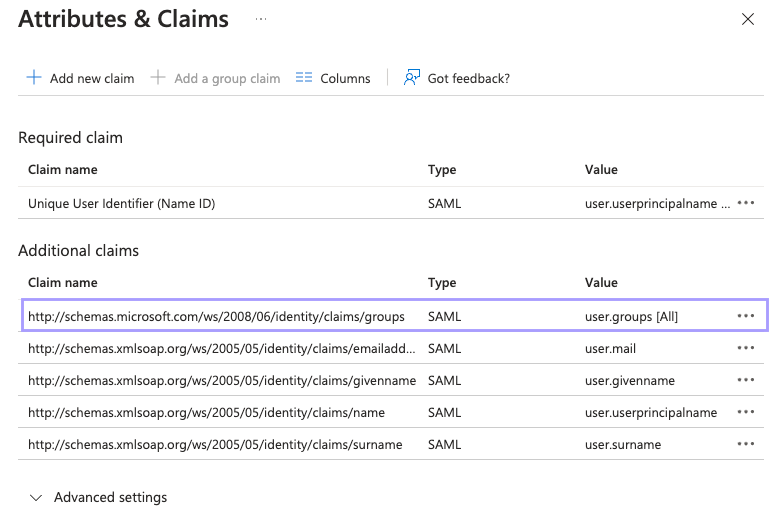Screen dimensions: 780x517
Task: Click the Claim name header under Required claim
Action: pyautogui.click(x=63, y=170)
